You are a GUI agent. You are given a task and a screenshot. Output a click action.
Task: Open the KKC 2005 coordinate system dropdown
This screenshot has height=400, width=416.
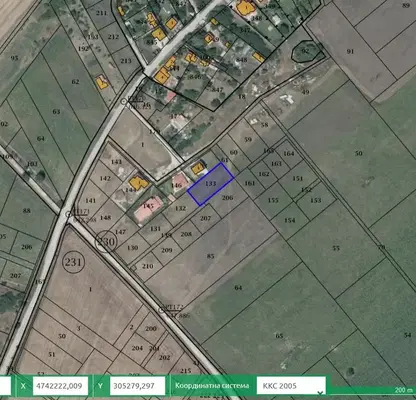(x=291, y=386)
